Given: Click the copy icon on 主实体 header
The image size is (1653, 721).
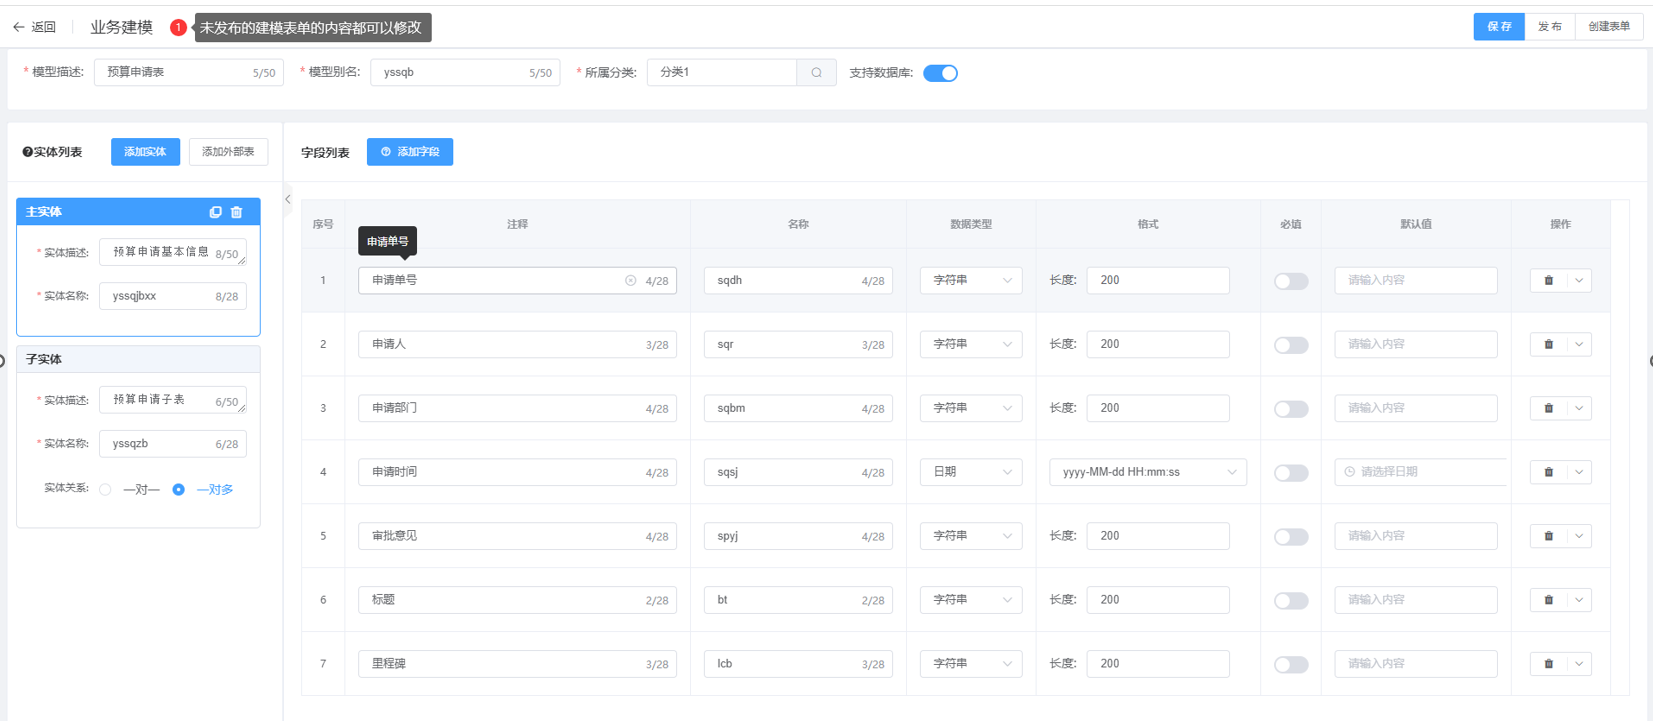Looking at the screenshot, I should pos(215,212).
